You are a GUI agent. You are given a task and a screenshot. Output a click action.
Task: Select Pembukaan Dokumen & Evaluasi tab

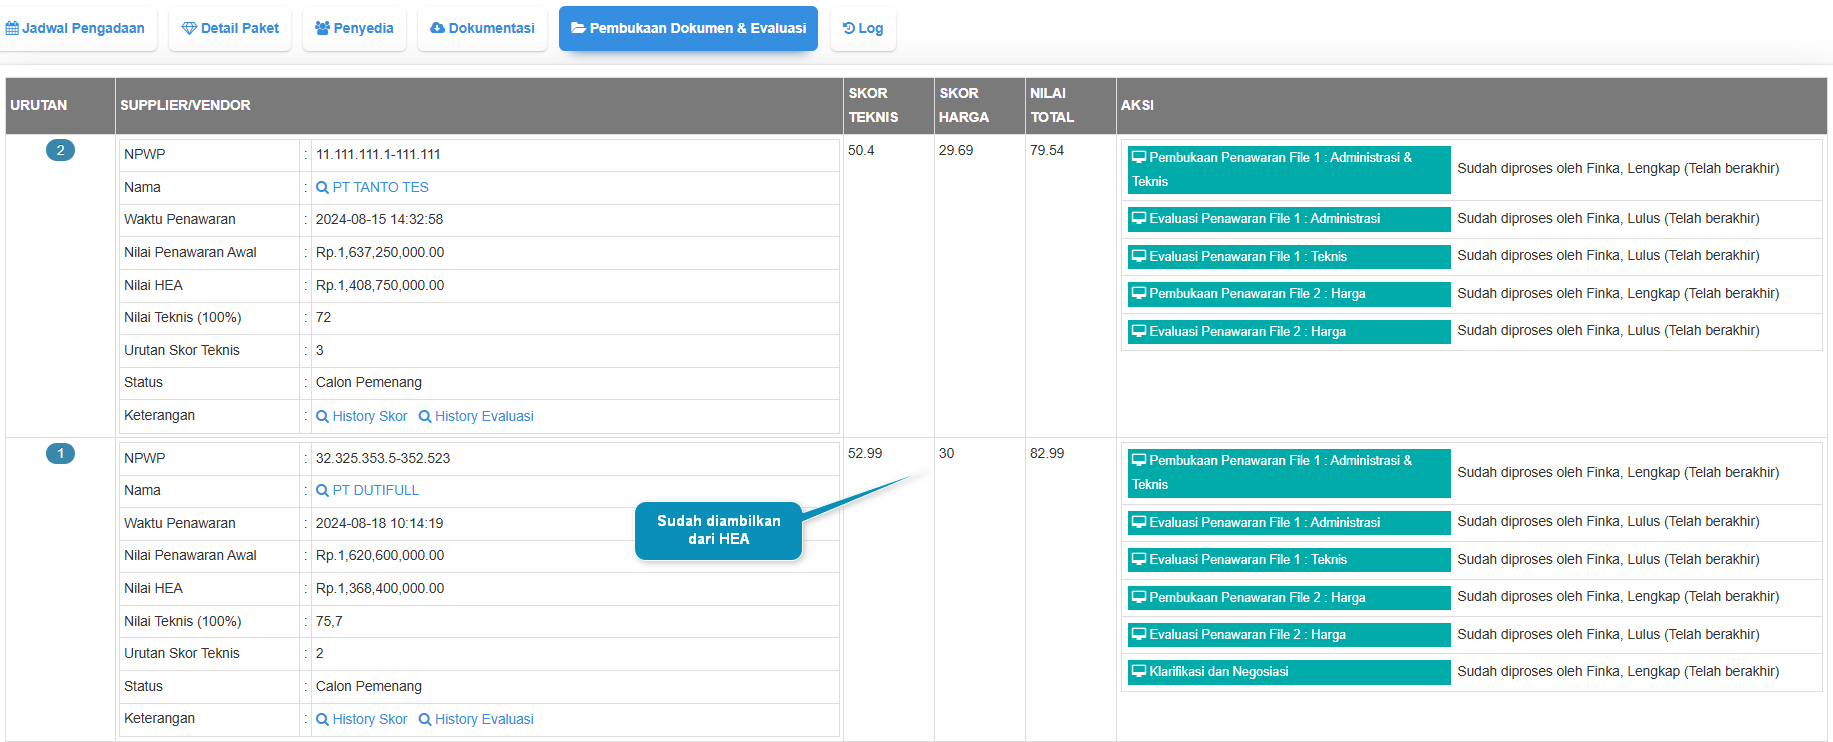(x=688, y=28)
